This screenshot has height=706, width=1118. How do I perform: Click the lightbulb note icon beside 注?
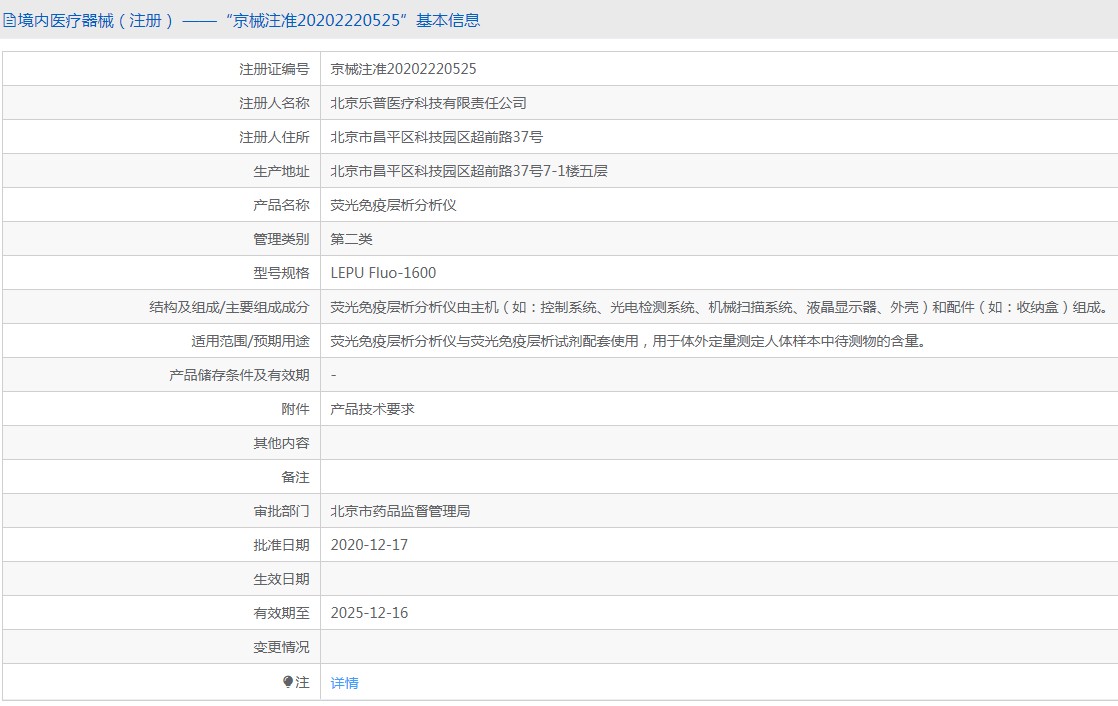coord(287,682)
